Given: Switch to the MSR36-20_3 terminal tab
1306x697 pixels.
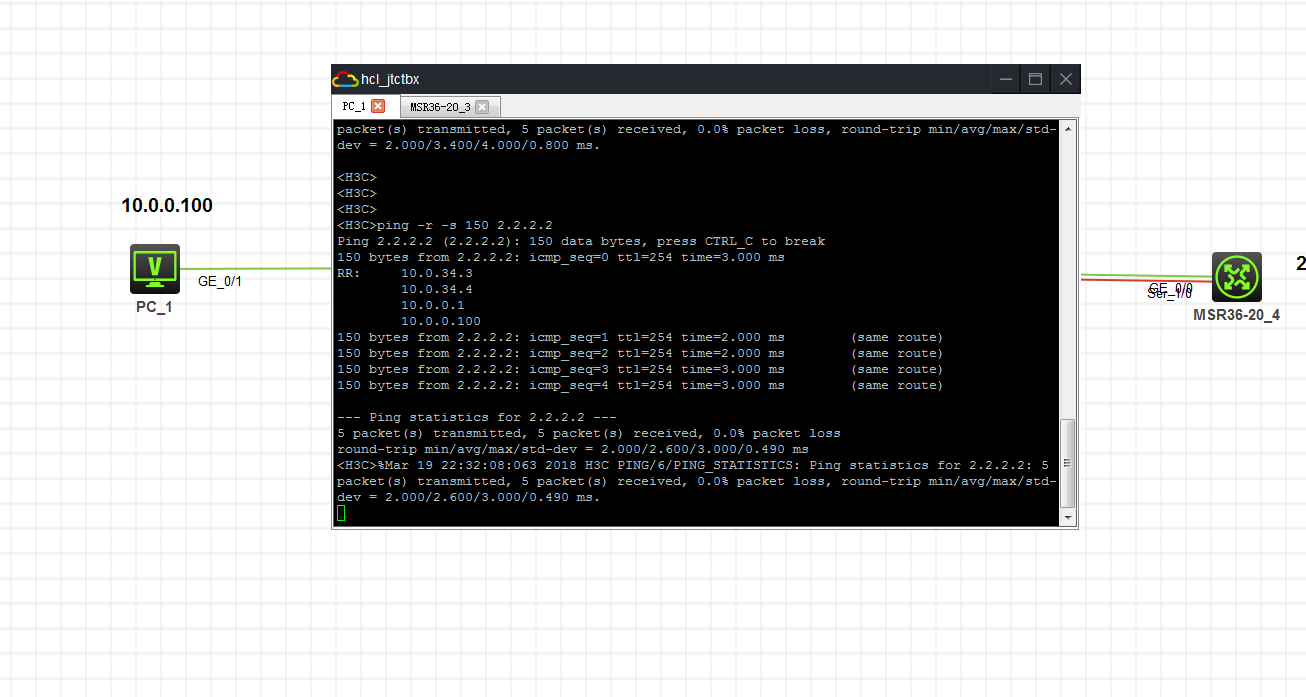Looking at the screenshot, I should (440, 107).
